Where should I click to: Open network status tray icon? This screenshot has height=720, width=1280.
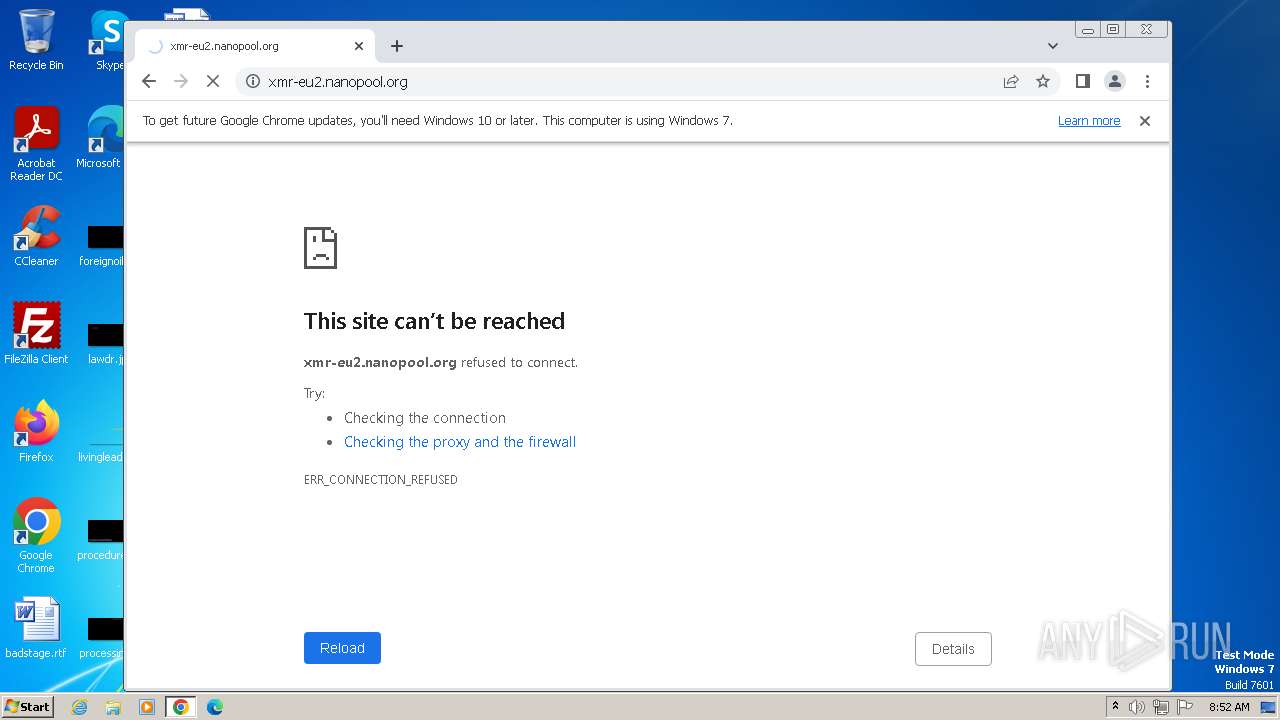(1161, 707)
